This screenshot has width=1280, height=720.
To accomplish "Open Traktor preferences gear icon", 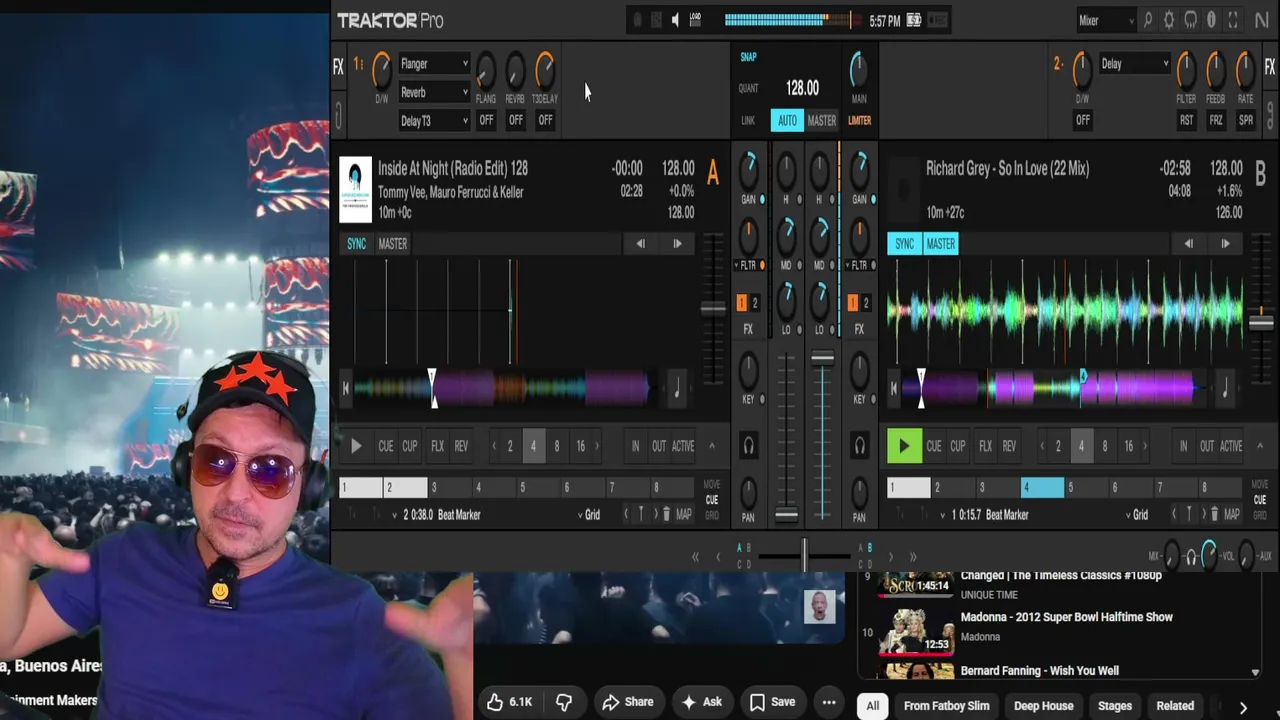I will point(1168,20).
